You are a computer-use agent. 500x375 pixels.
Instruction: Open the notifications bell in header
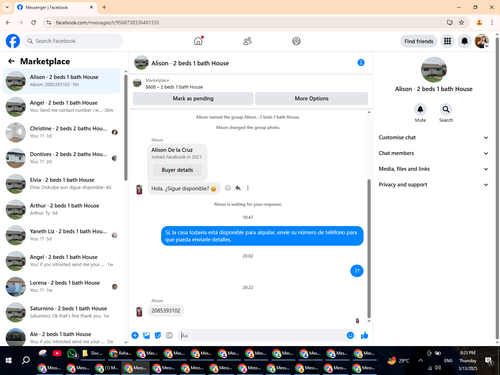(464, 41)
